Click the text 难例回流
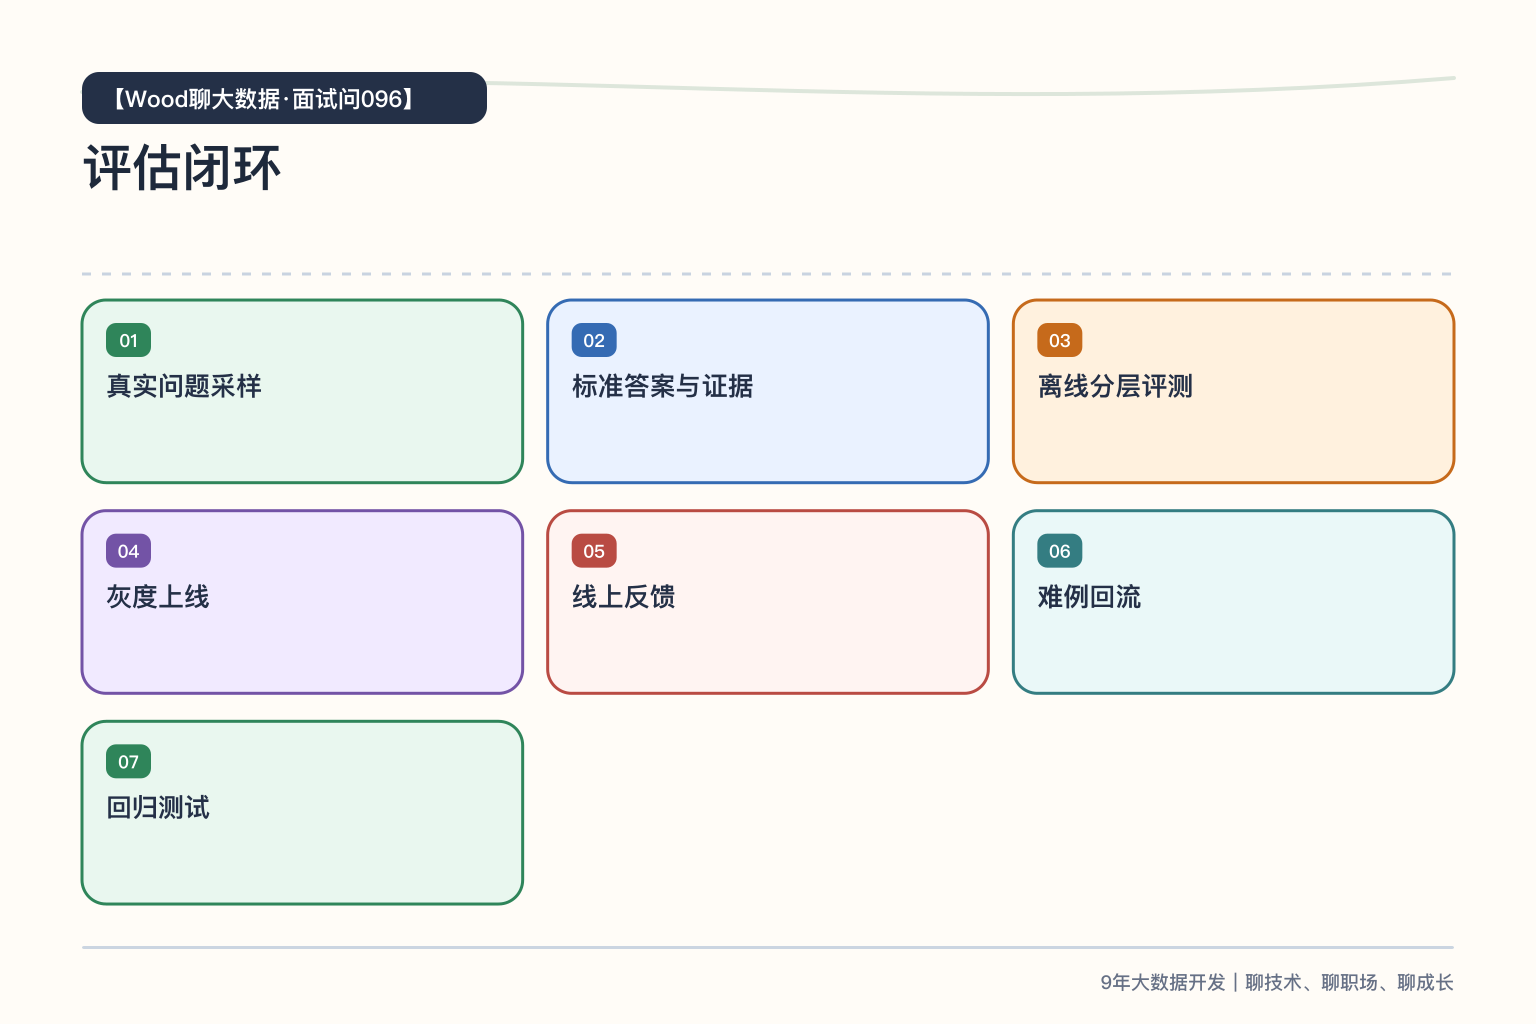This screenshot has width=1536, height=1024. [1089, 597]
